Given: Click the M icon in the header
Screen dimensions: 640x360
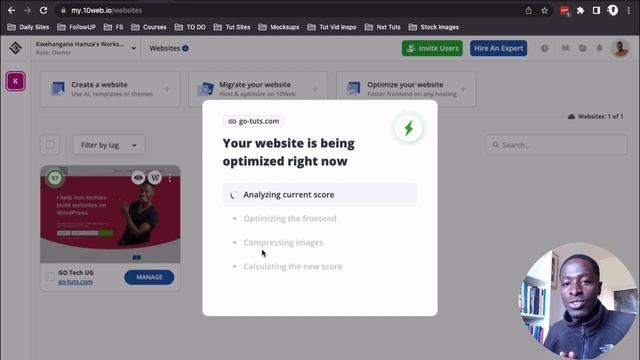Looking at the screenshot, I should [565, 48].
